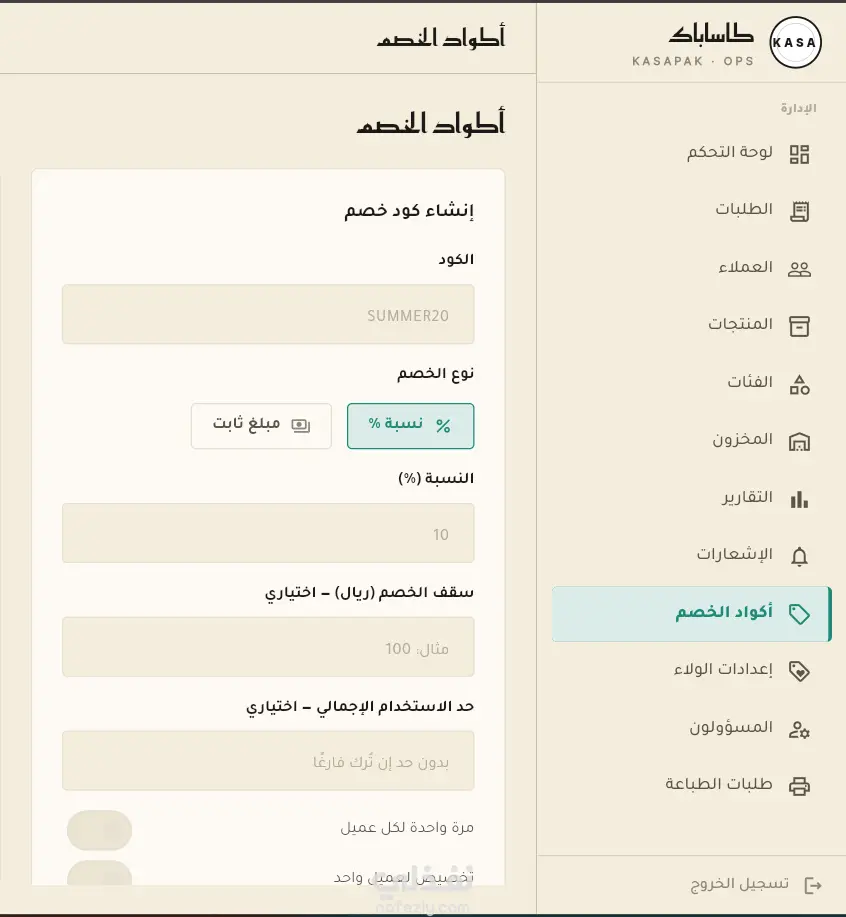Select the active 'أكواد الخصم' sidebar item
This screenshot has height=917, width=846.
click(x=691, y=614)
